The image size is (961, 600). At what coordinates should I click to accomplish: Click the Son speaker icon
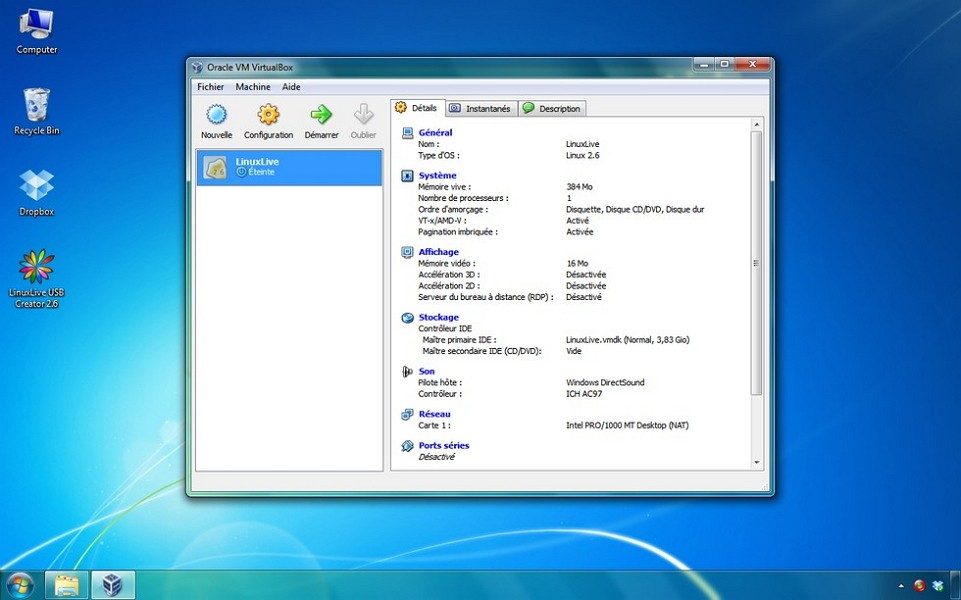408,371
